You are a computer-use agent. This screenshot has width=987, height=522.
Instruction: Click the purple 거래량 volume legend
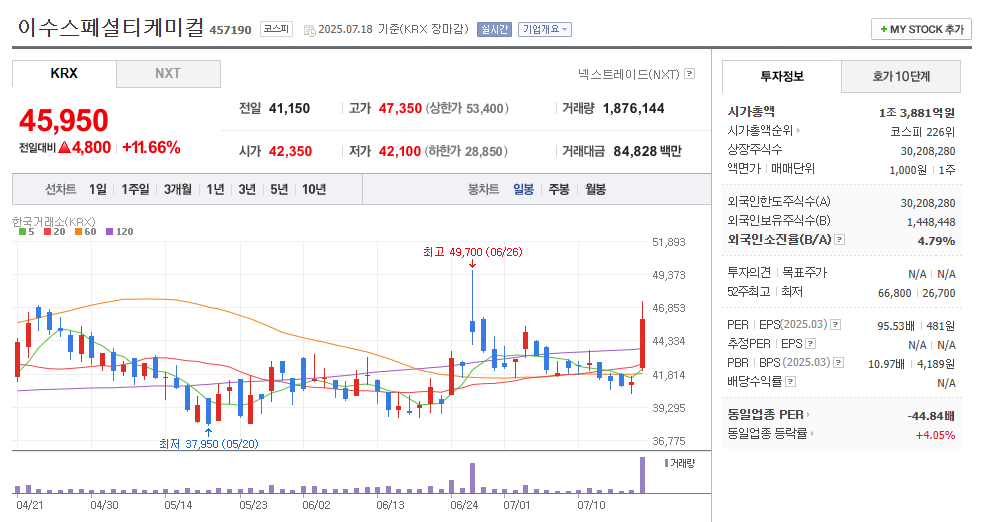click(680, 463)
